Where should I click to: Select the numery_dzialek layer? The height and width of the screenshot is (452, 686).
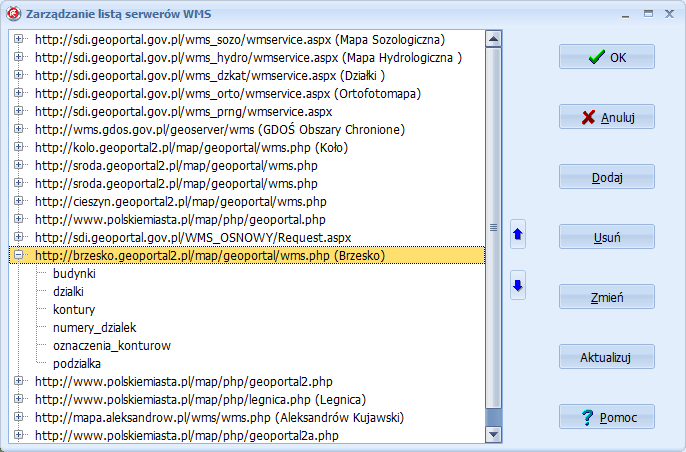[94, 327]
